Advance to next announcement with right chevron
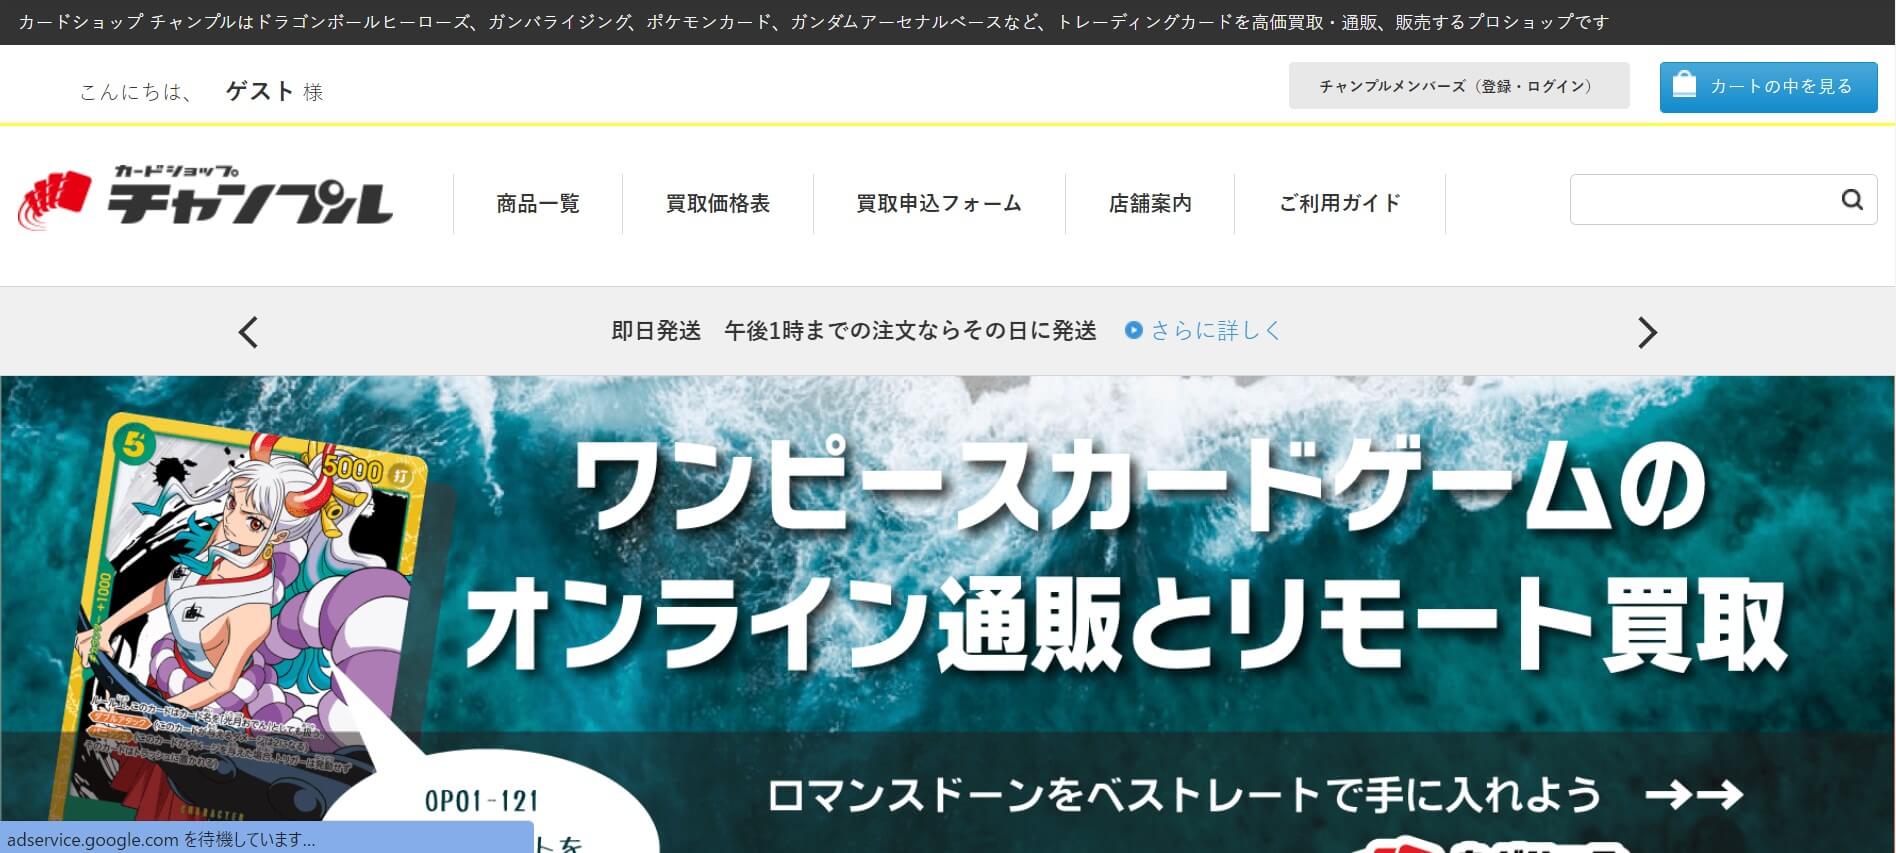 pos(1647,332)
